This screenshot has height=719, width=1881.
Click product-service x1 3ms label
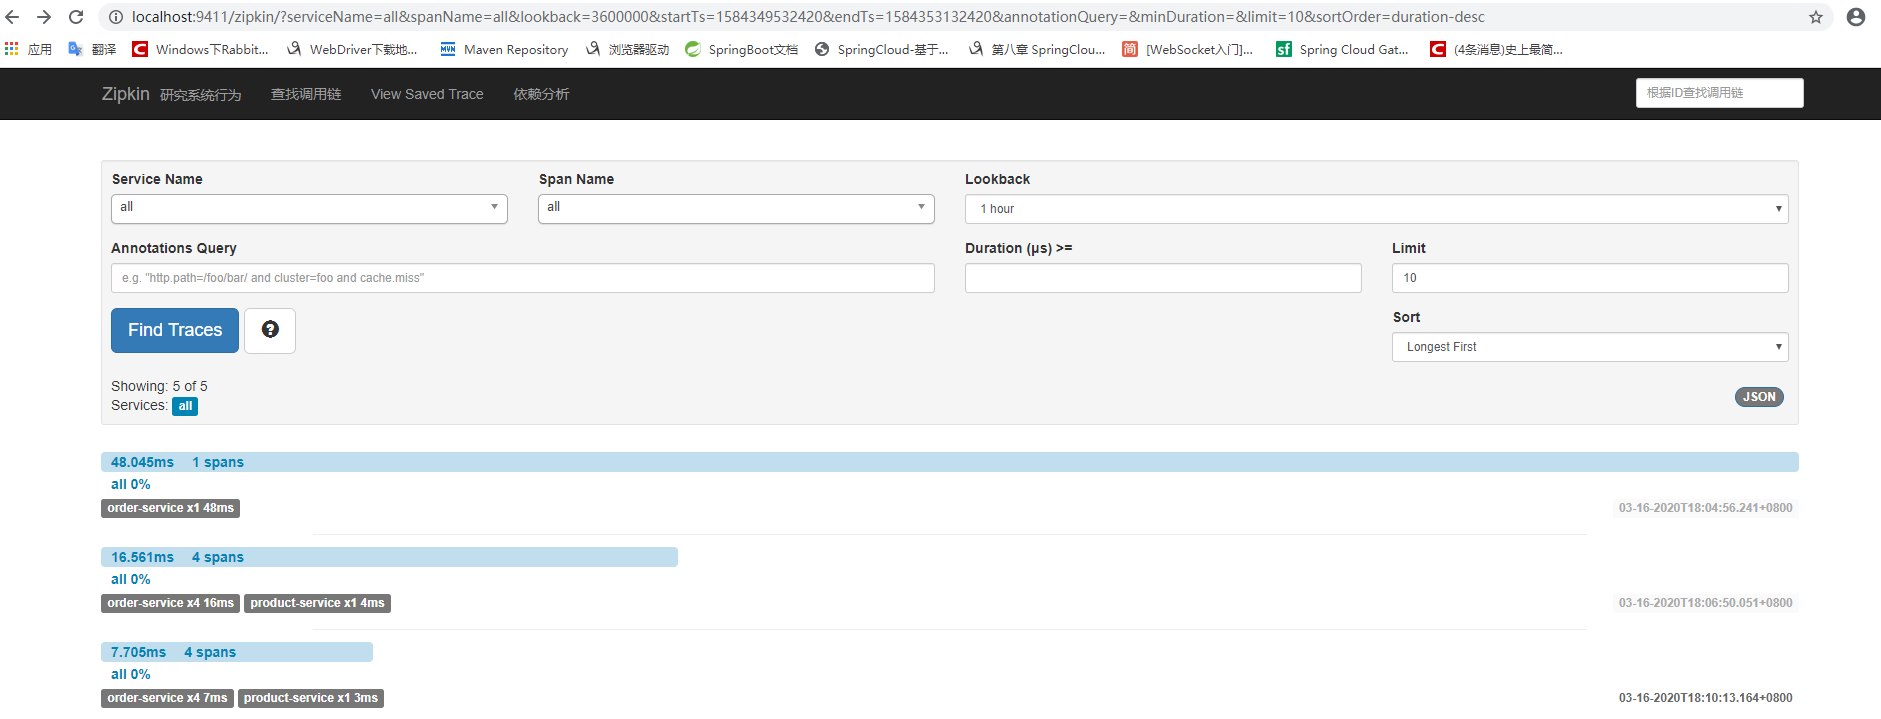[311, 698]
